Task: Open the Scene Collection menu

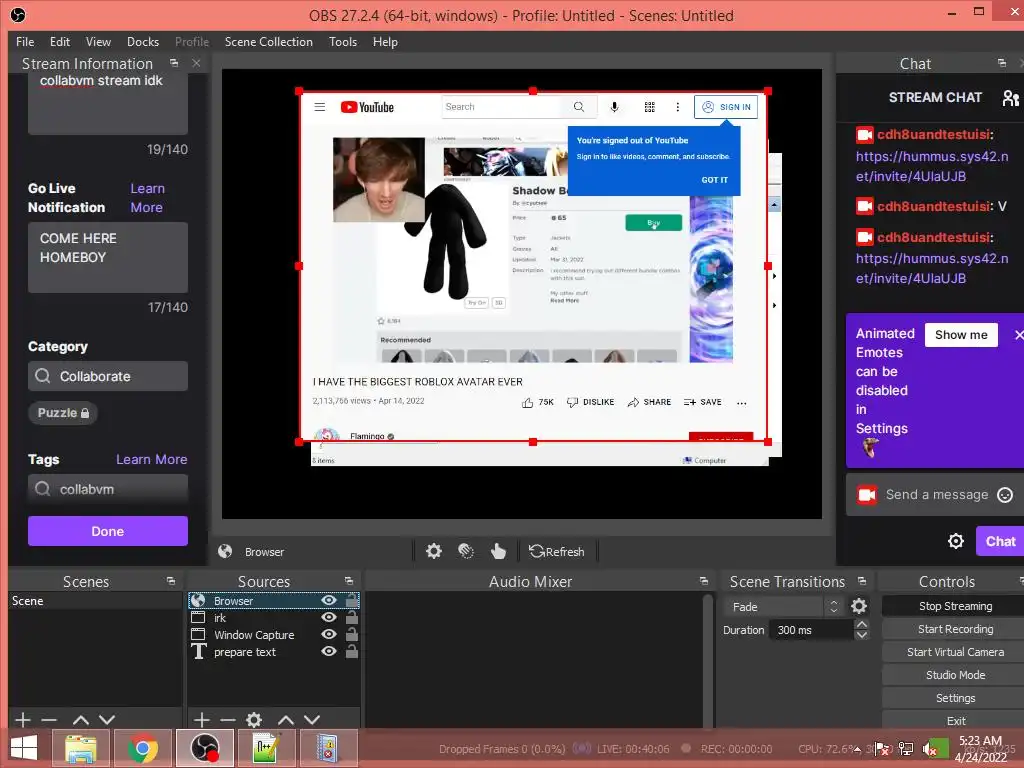Action: point(268,42)
